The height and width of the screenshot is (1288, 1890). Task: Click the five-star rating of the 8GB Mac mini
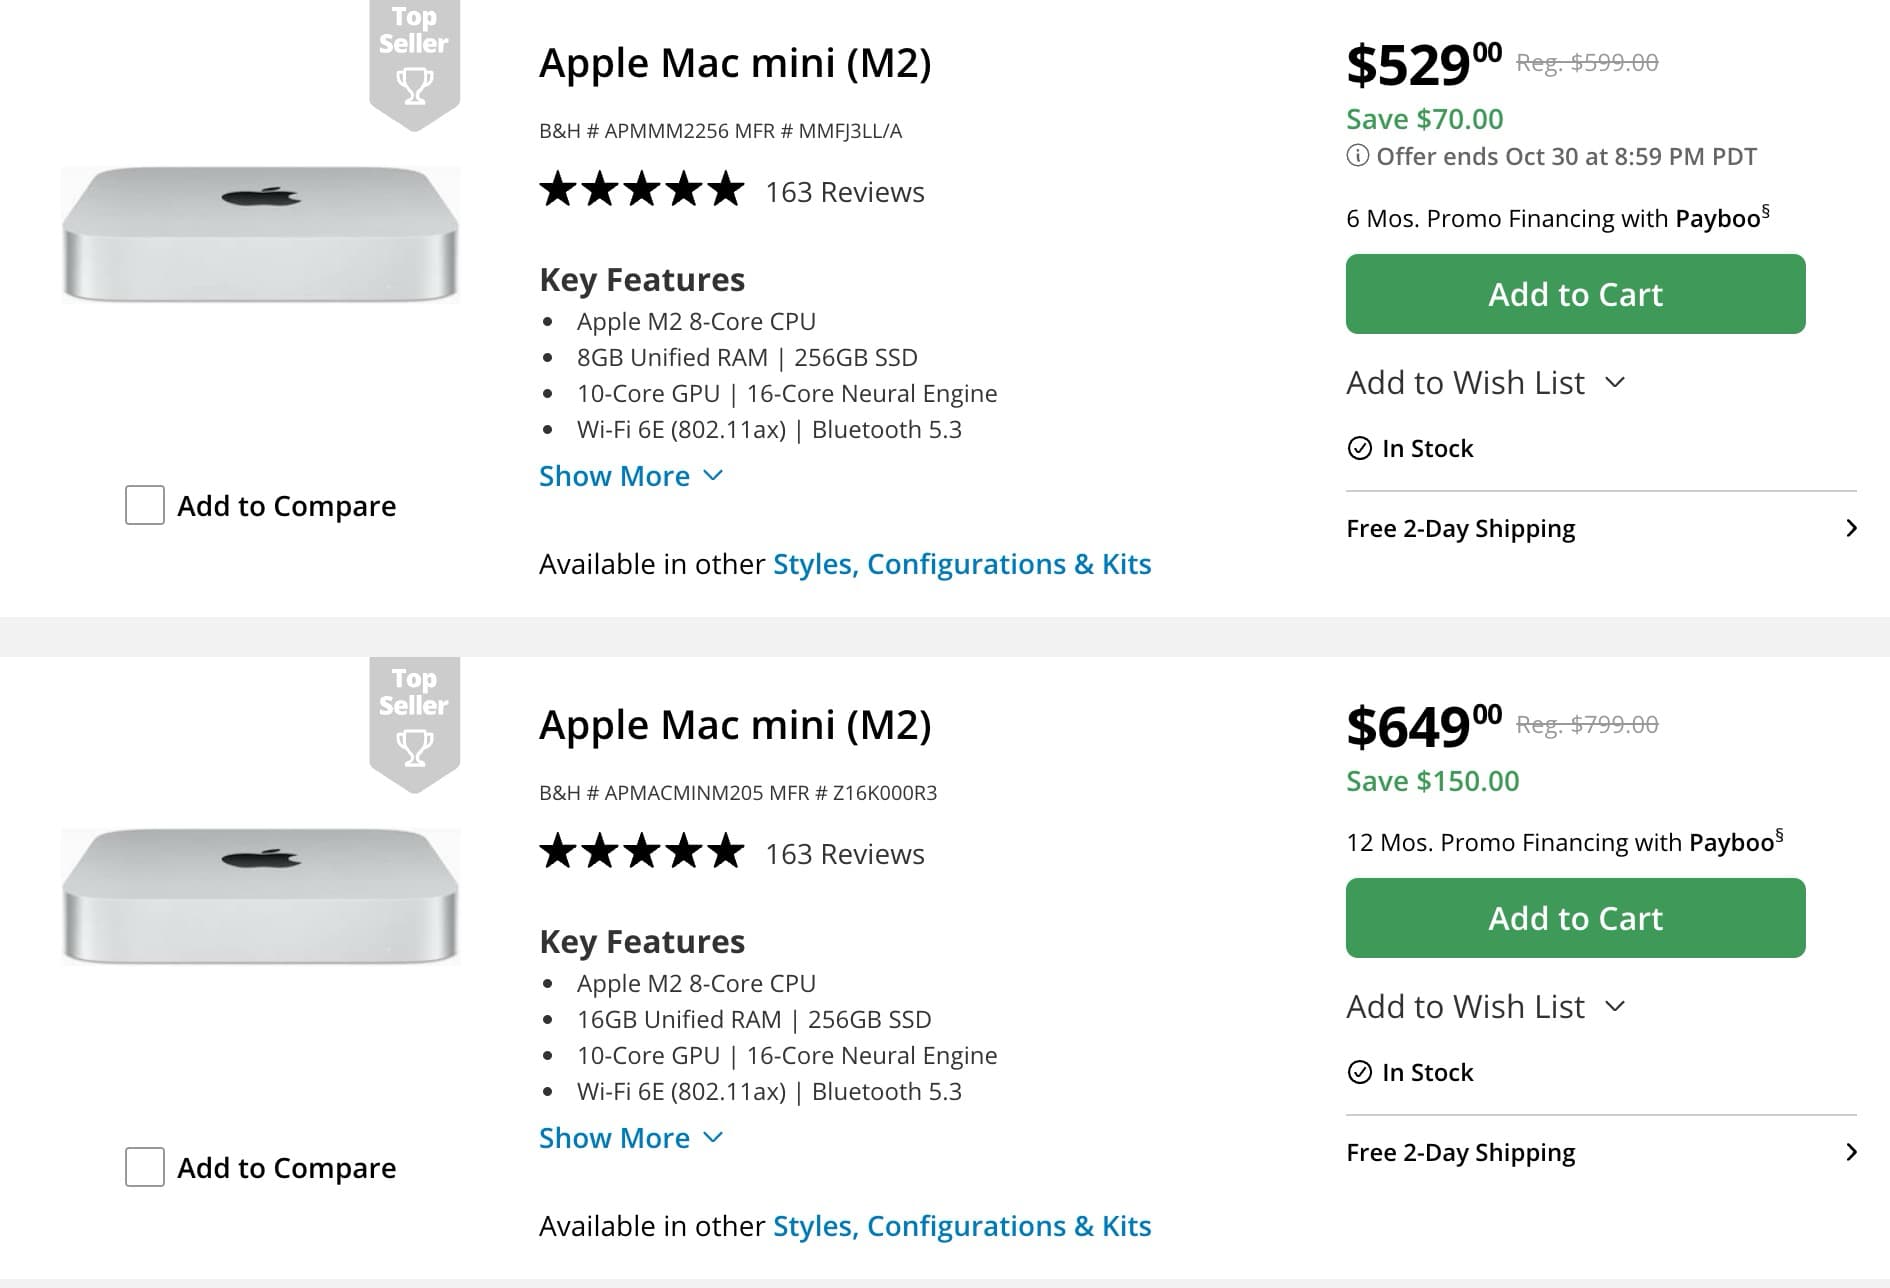tap(641, 190)
